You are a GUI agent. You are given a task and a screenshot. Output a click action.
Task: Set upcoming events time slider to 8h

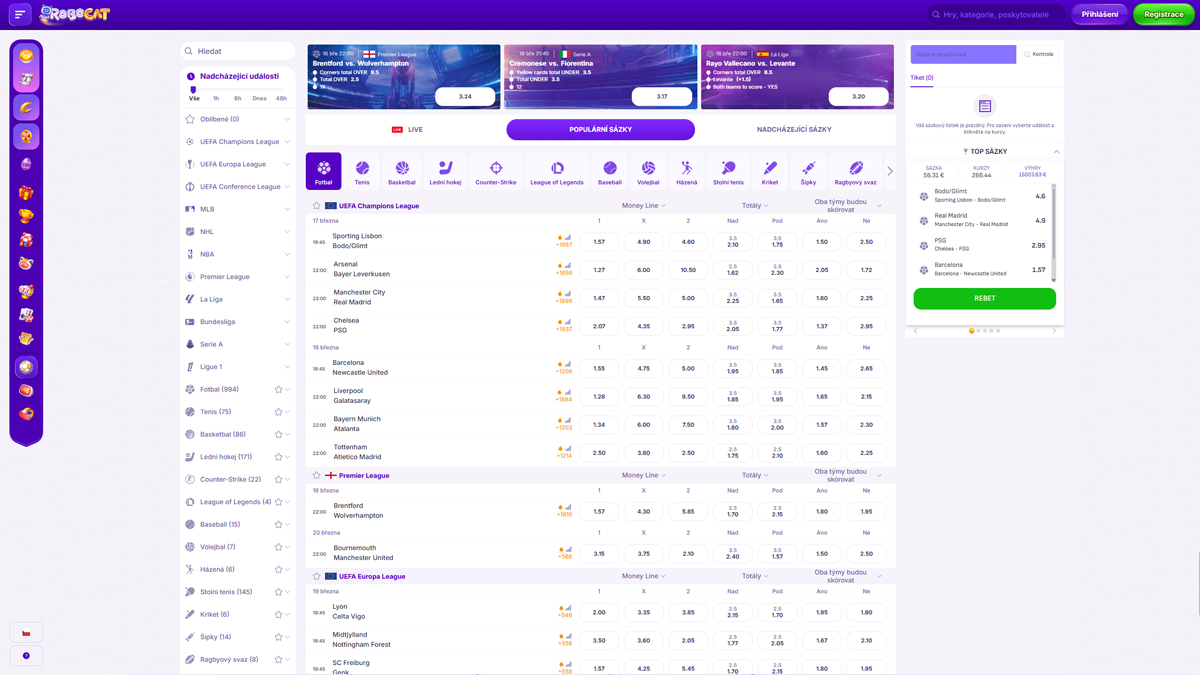(x=237, y=98)
